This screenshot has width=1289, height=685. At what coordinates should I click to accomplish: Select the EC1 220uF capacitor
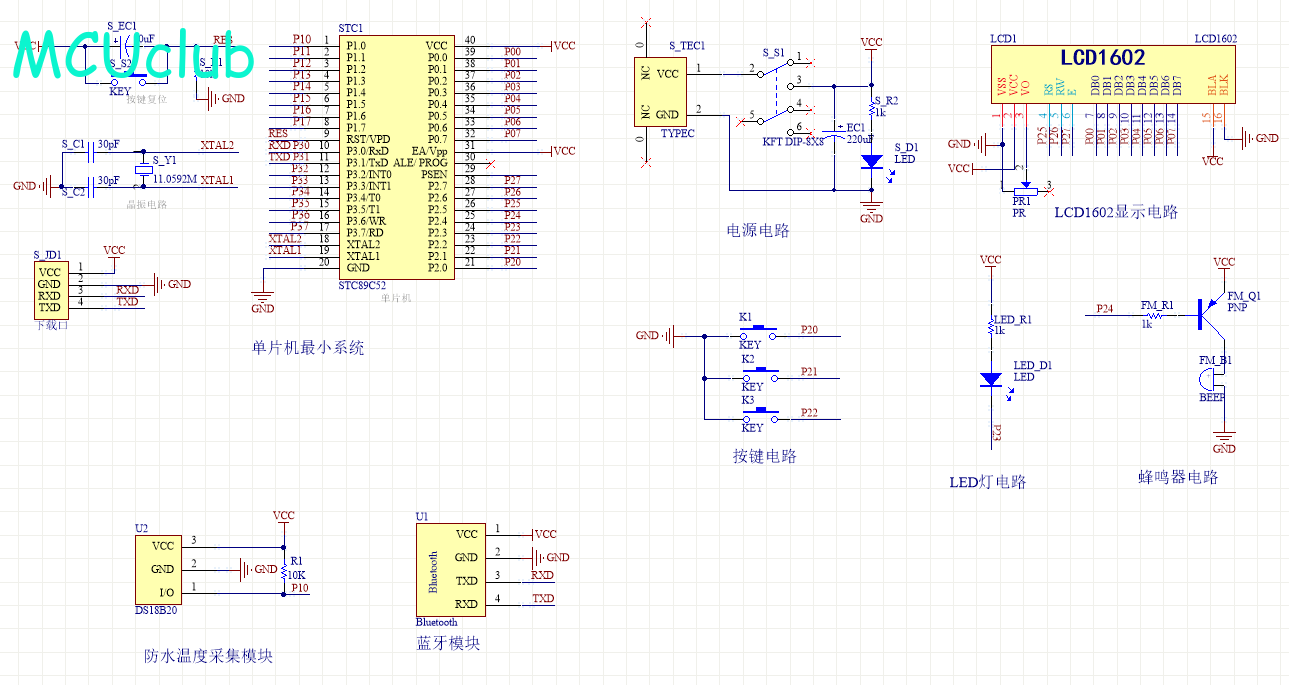click(x=833, y=132)
